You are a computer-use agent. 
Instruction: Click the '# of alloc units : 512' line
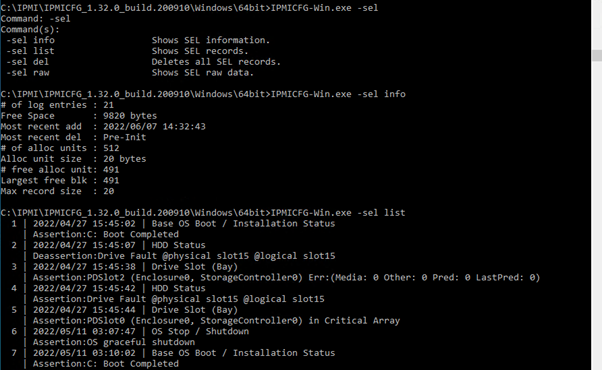[60, 148]
